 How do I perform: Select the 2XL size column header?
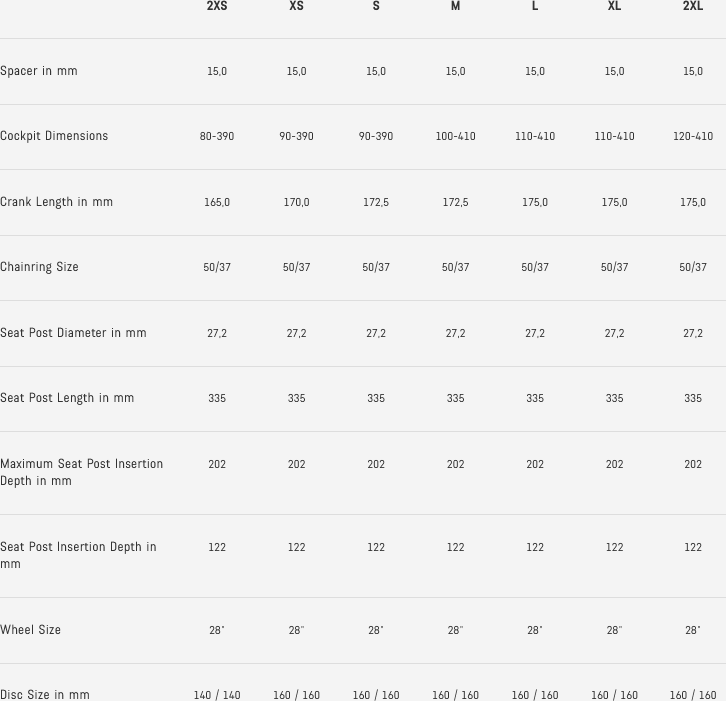[x=693, y=6]
